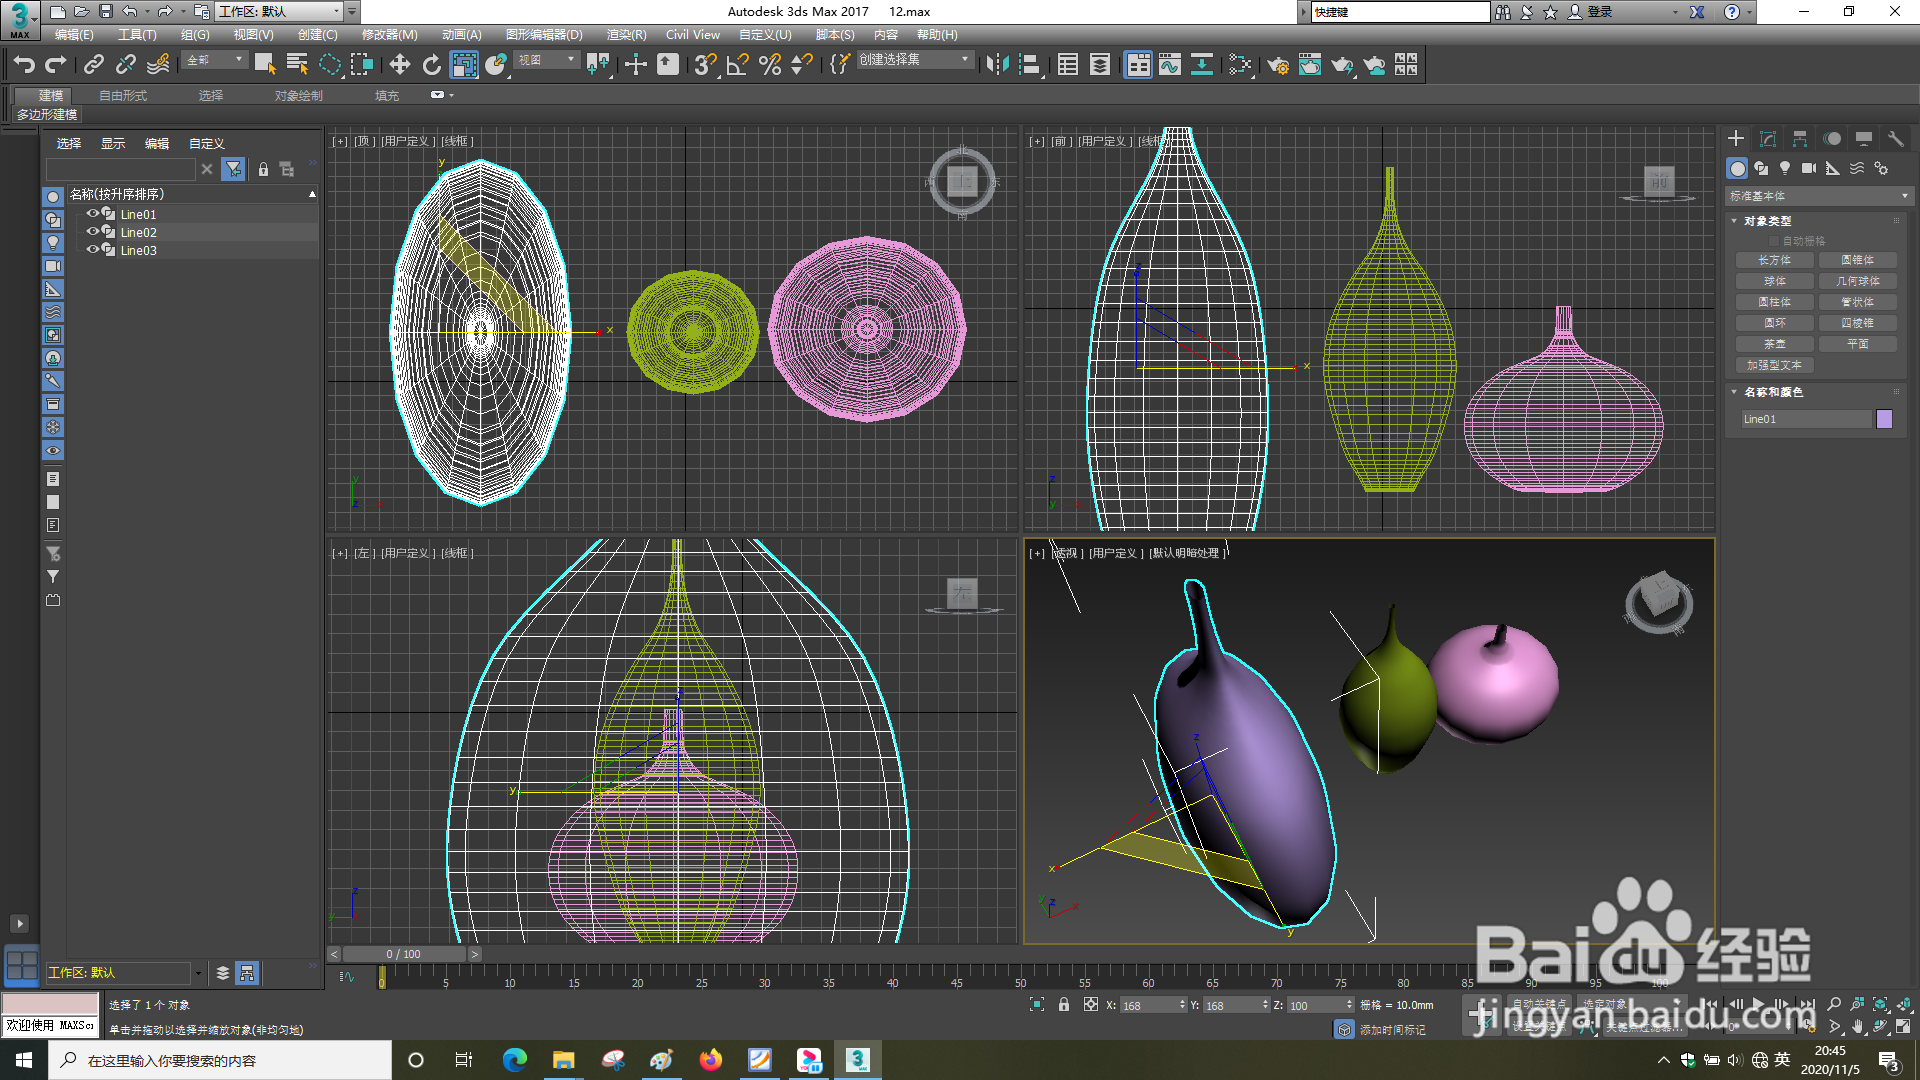Enable the 自动栅格 checkbox
This screenshot has width=1920, height=1080.
(x=1775, y=241)
